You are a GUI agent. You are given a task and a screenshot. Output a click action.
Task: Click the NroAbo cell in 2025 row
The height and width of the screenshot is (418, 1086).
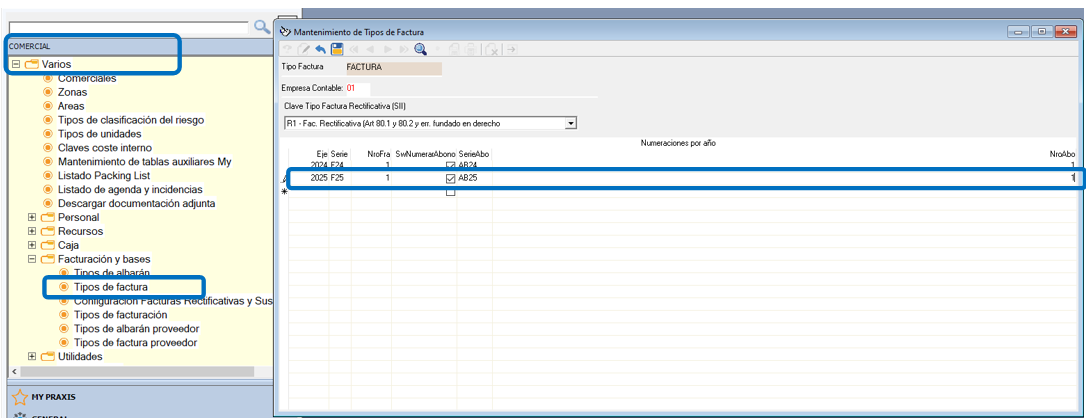[x=783, y=179]
